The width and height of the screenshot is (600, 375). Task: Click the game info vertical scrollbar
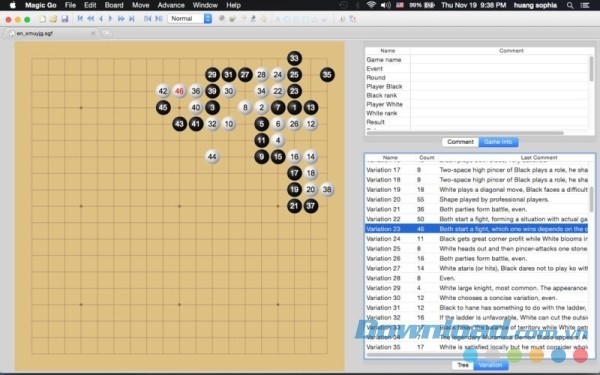point(592,69)
